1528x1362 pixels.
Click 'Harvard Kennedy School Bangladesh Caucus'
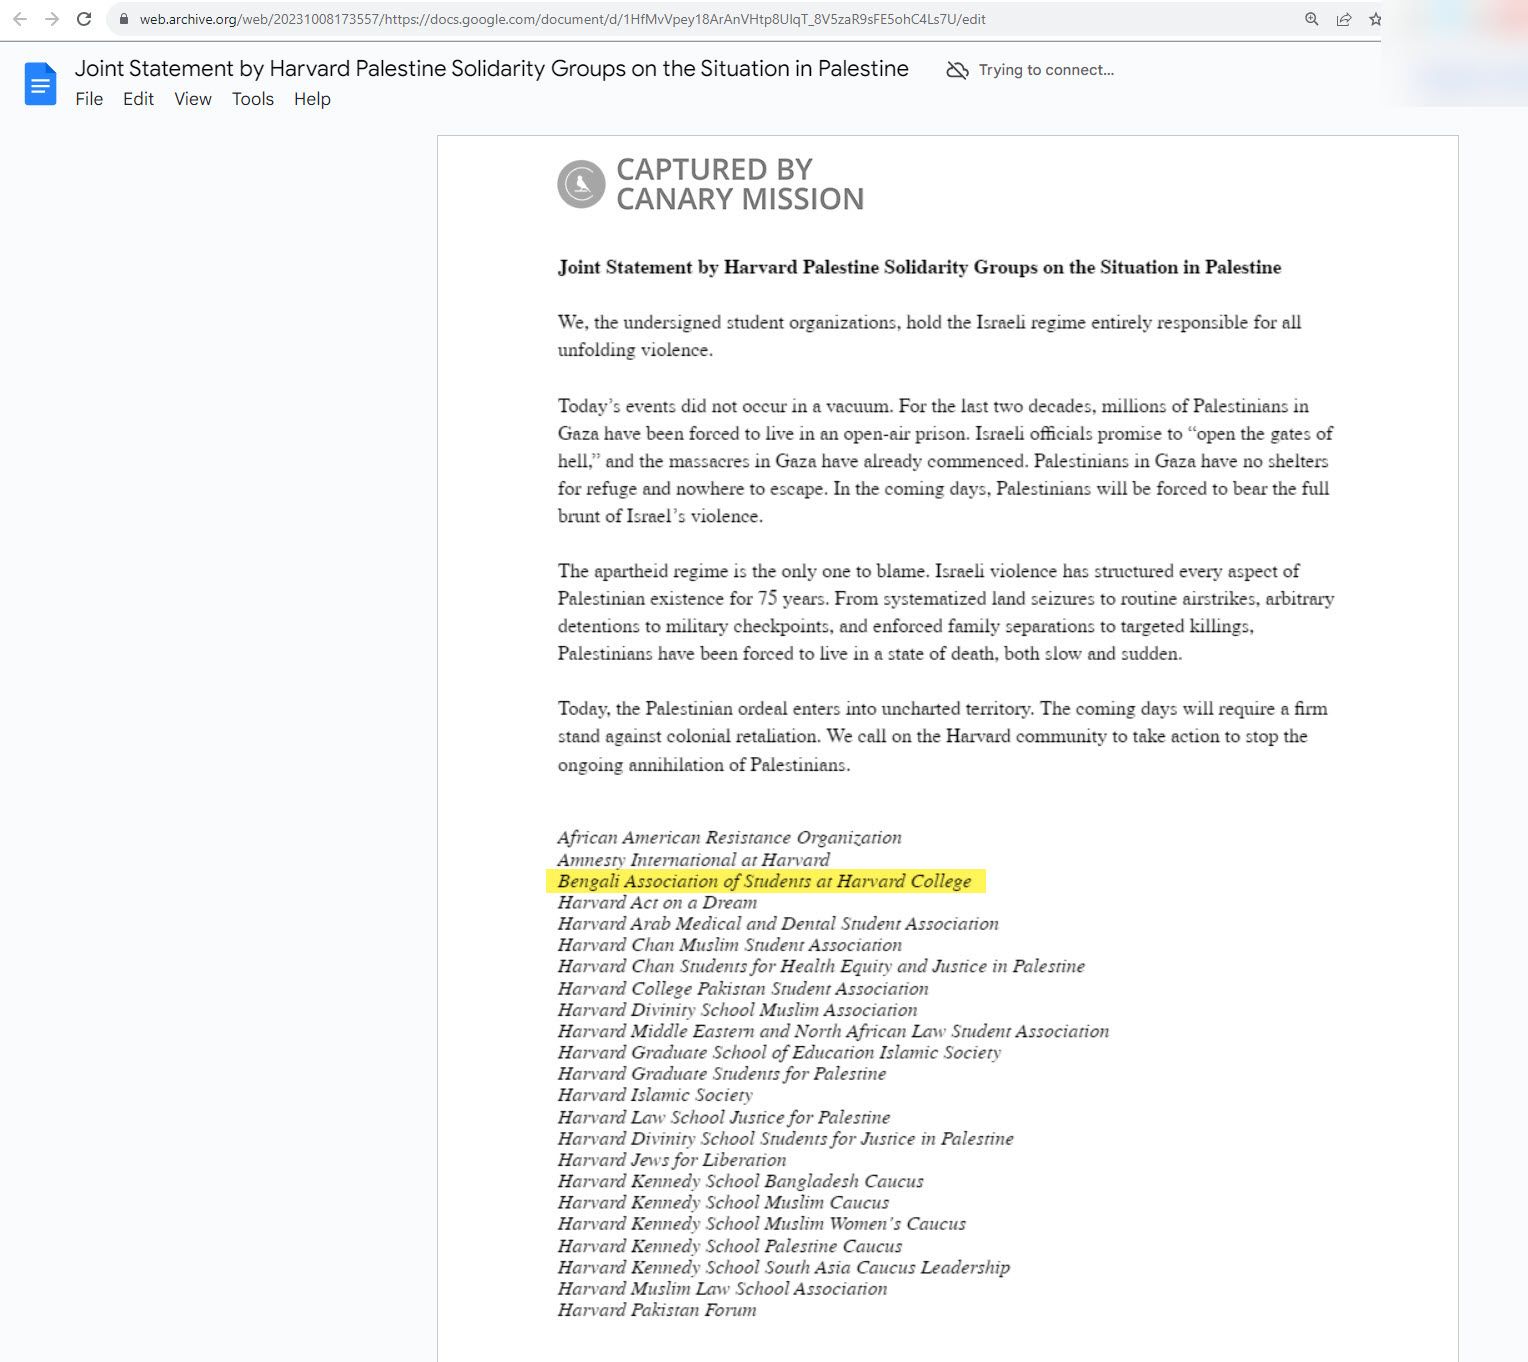(741, 1181)
